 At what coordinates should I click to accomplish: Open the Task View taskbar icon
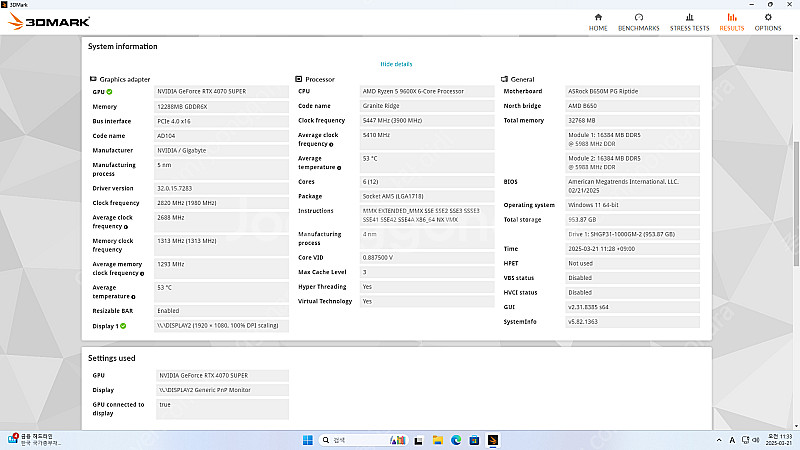tap(418, 440)
